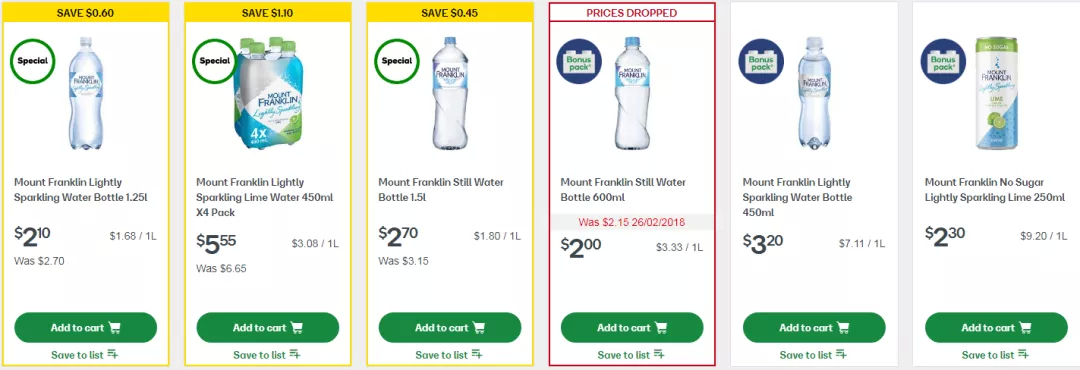Click the Special badge on Lime Water X4 Pack
1080x370 pixels.
tap(215, 61)
